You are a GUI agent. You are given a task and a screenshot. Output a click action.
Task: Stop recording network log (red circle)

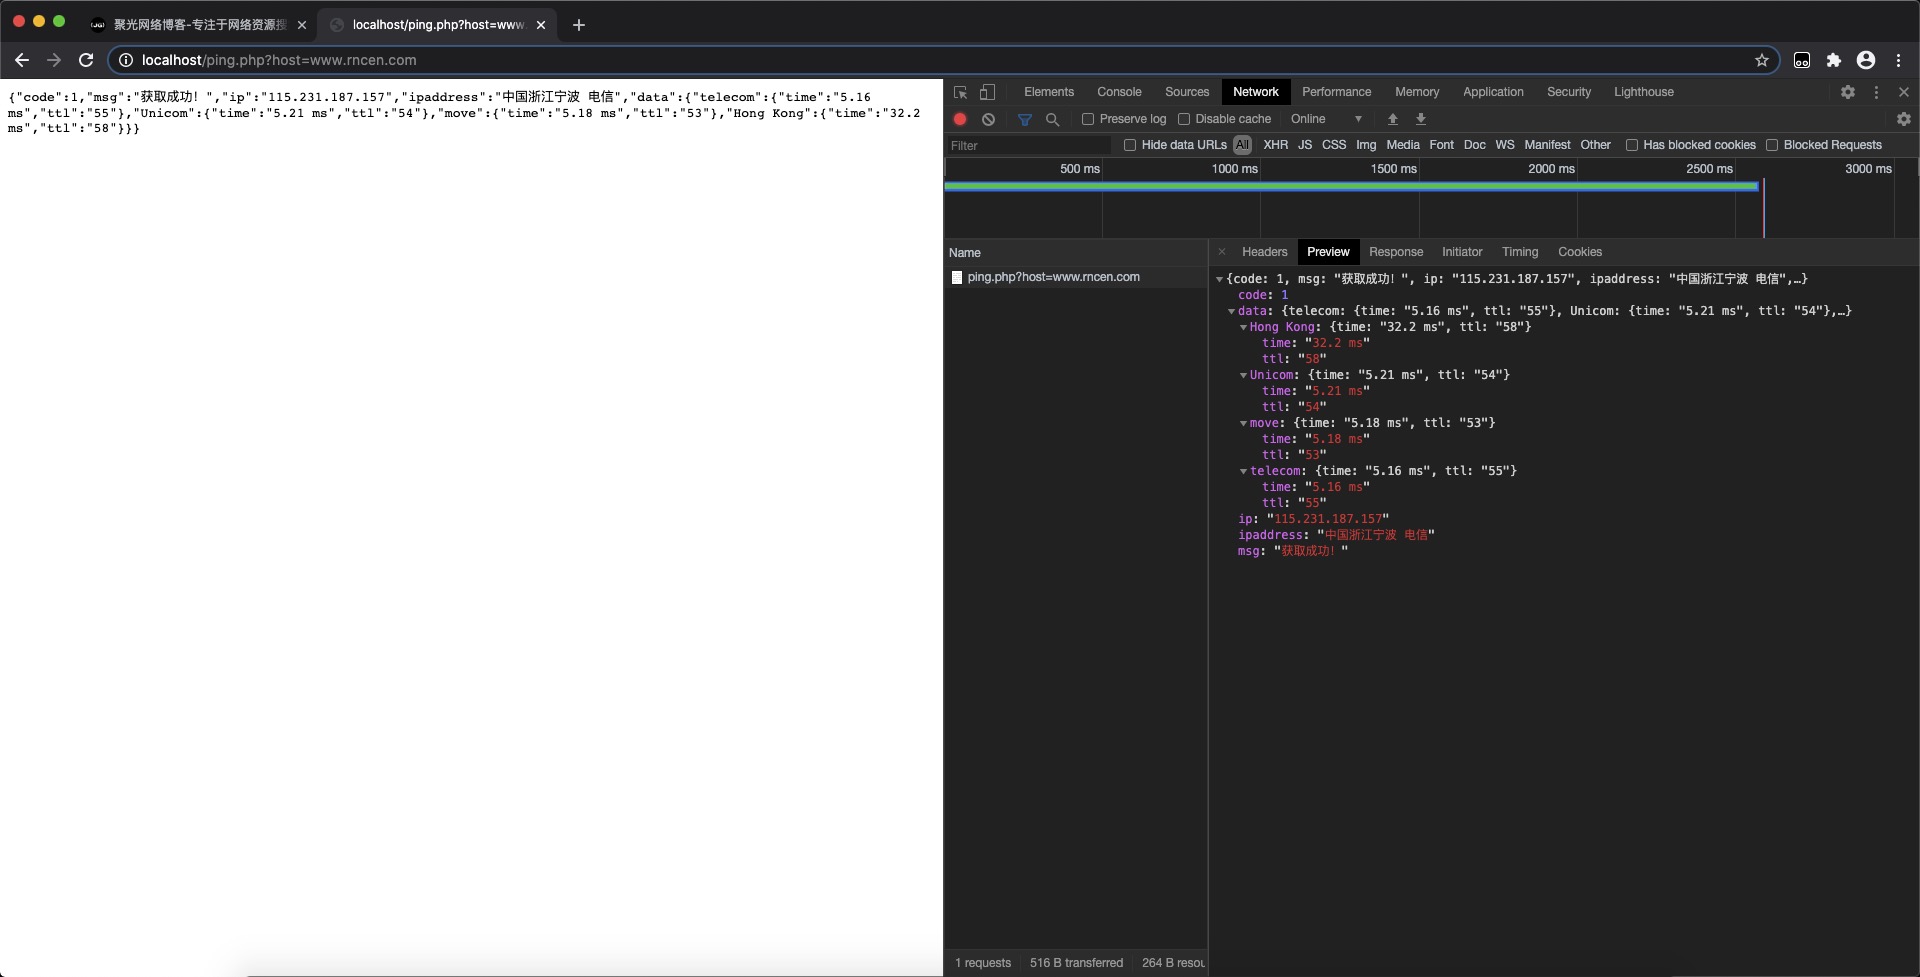tap(960, 119)
